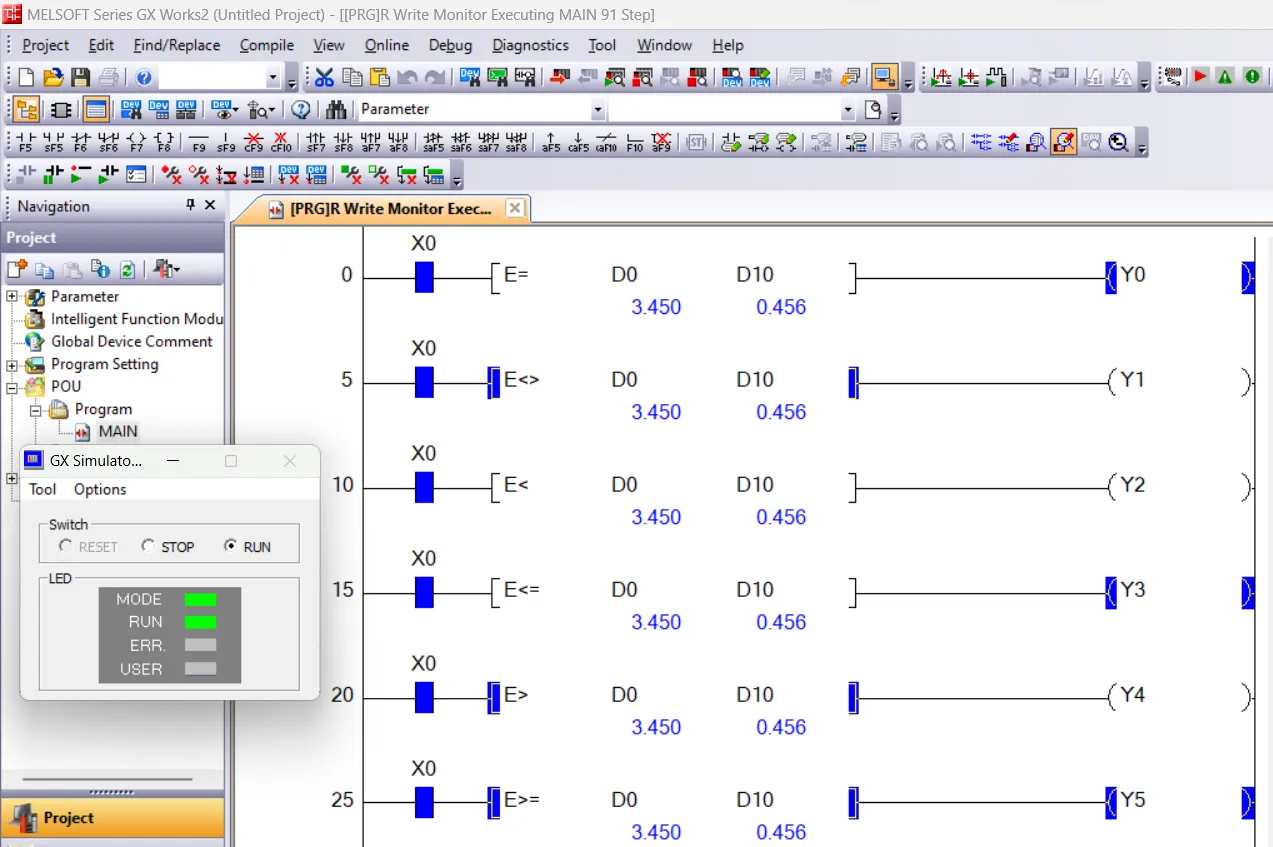1273x847 pixels.
Task: Insert an application instruction with F8
Action: click(164, 142)
